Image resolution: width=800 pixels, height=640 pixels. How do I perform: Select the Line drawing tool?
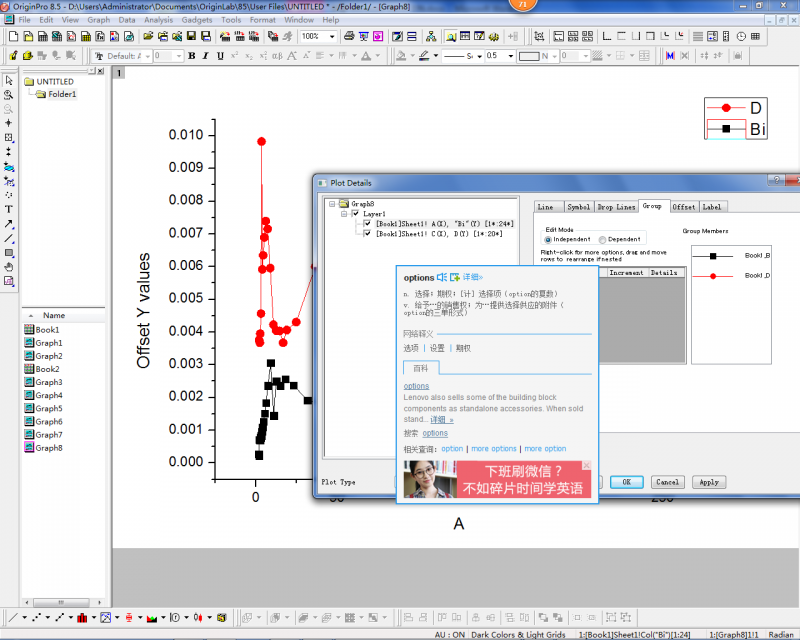[x=9, y=238]
